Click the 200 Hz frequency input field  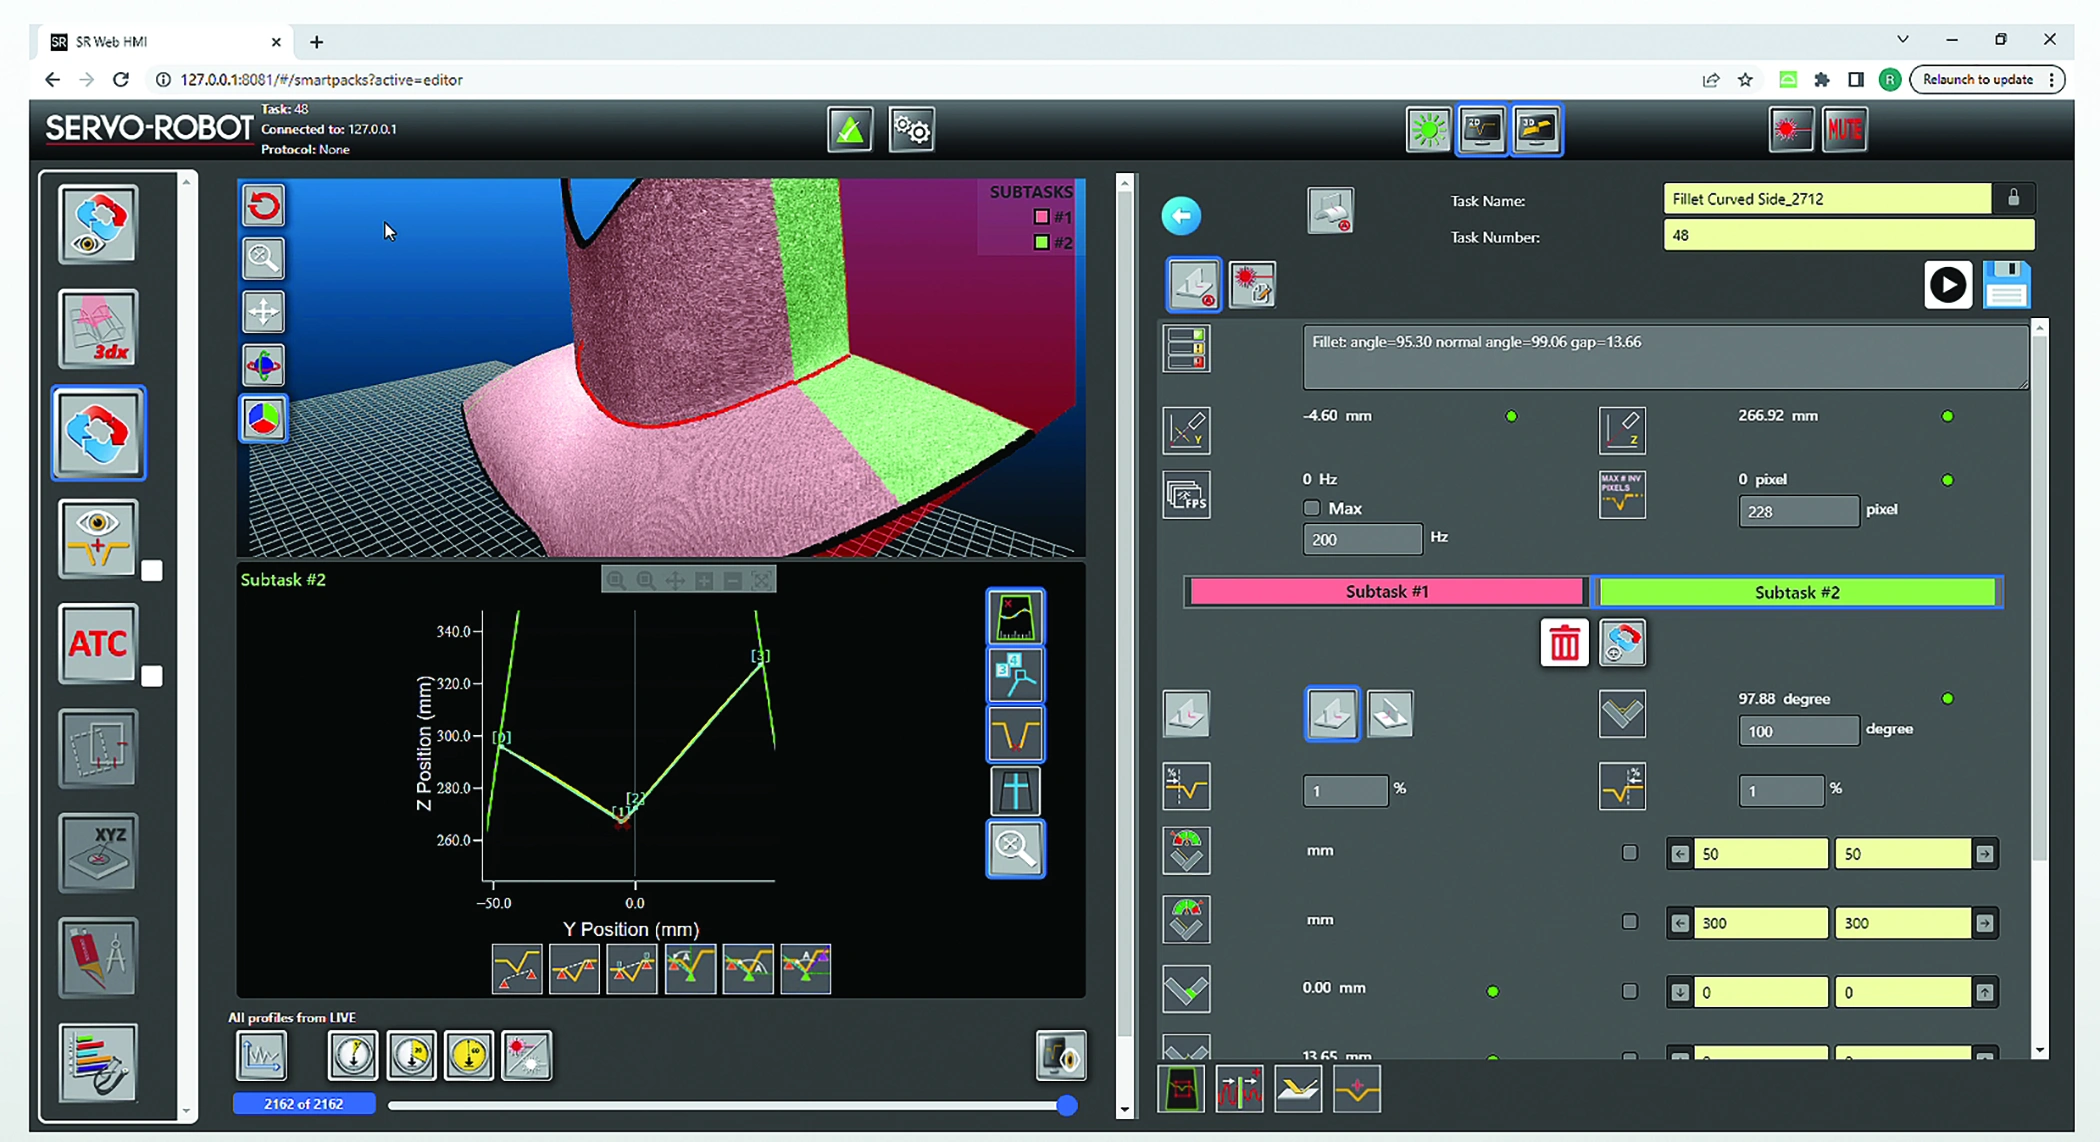click(x=1362, y=539)
